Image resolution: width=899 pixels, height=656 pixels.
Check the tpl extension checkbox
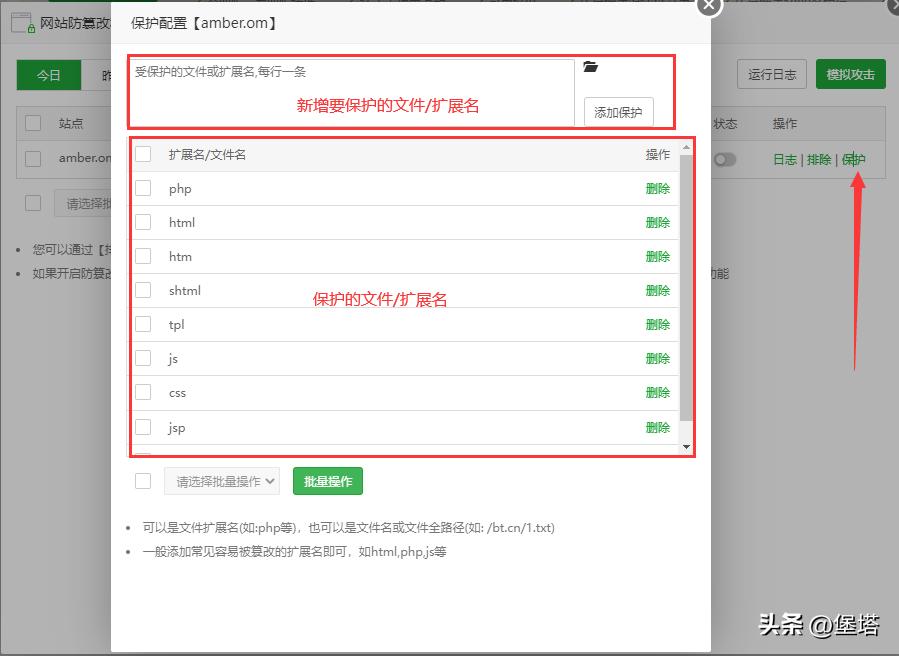click(142, 324)
